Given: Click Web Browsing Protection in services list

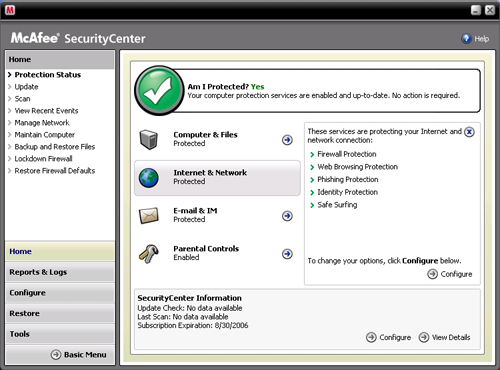Looking at the screenshot, I should click(357, 167).
